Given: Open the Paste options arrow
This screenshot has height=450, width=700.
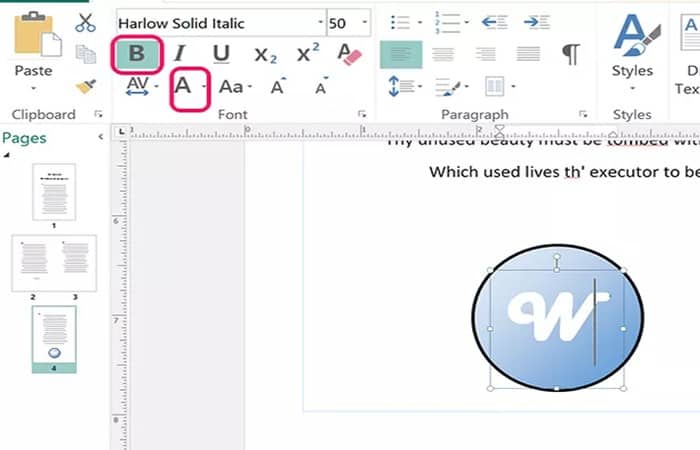Looking at the screenshot, I should [x=33, y=88].
